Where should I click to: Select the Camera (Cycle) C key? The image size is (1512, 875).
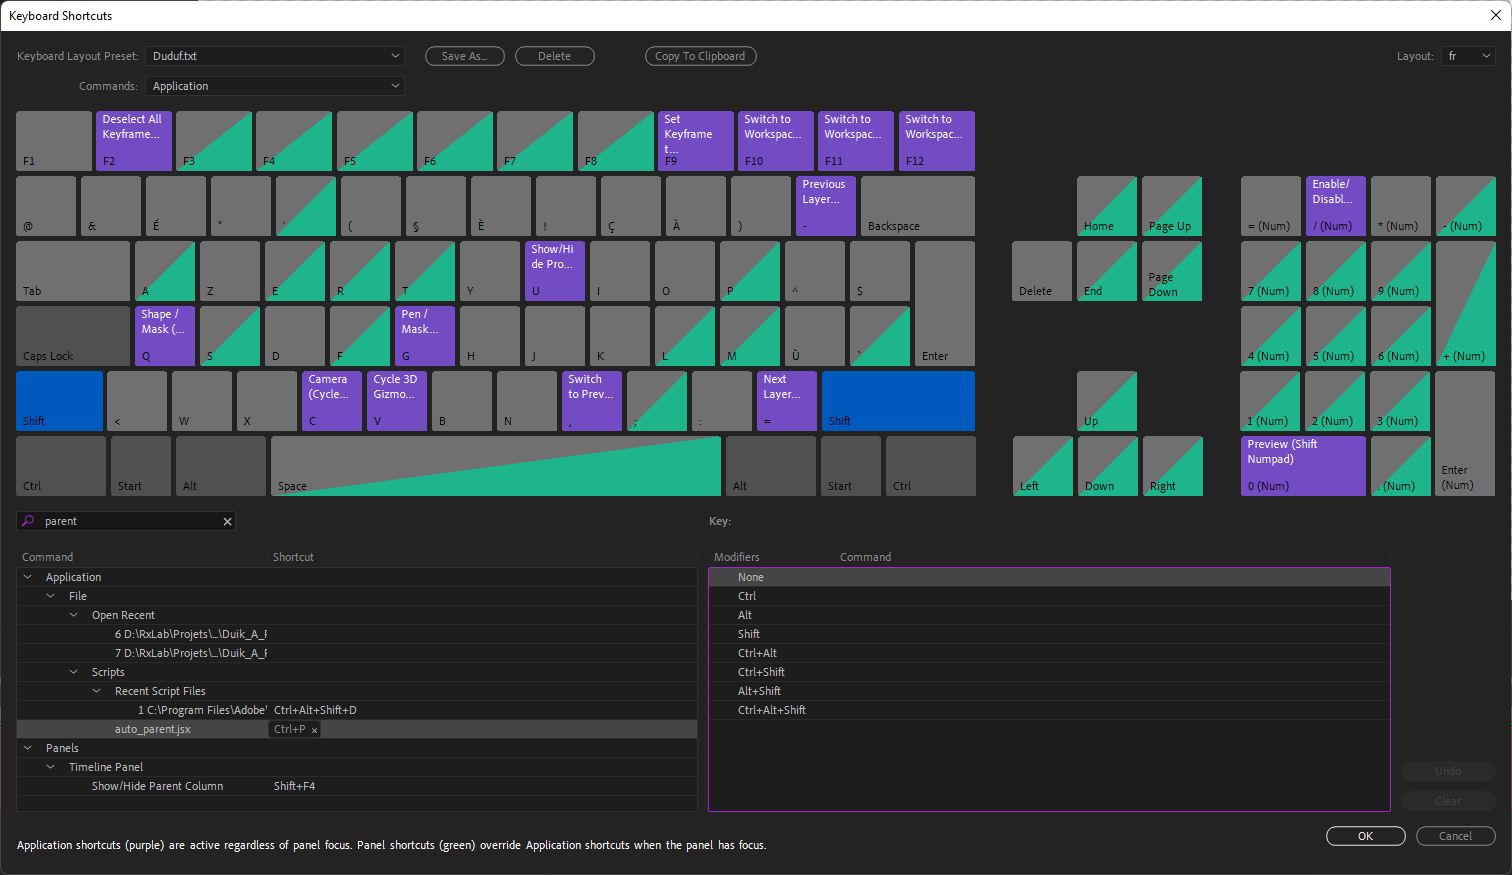331,401
